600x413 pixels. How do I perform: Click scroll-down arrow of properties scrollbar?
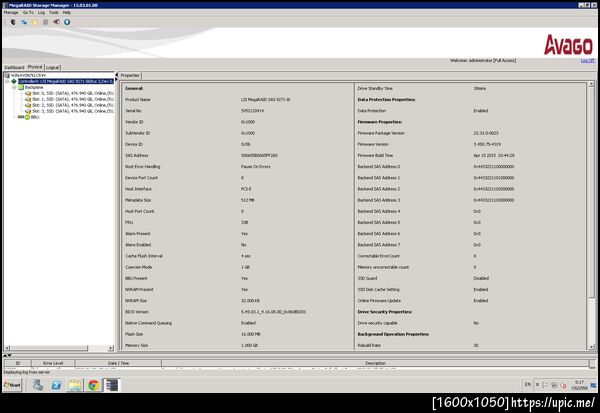pyautogui.click(x=591, y=347)
